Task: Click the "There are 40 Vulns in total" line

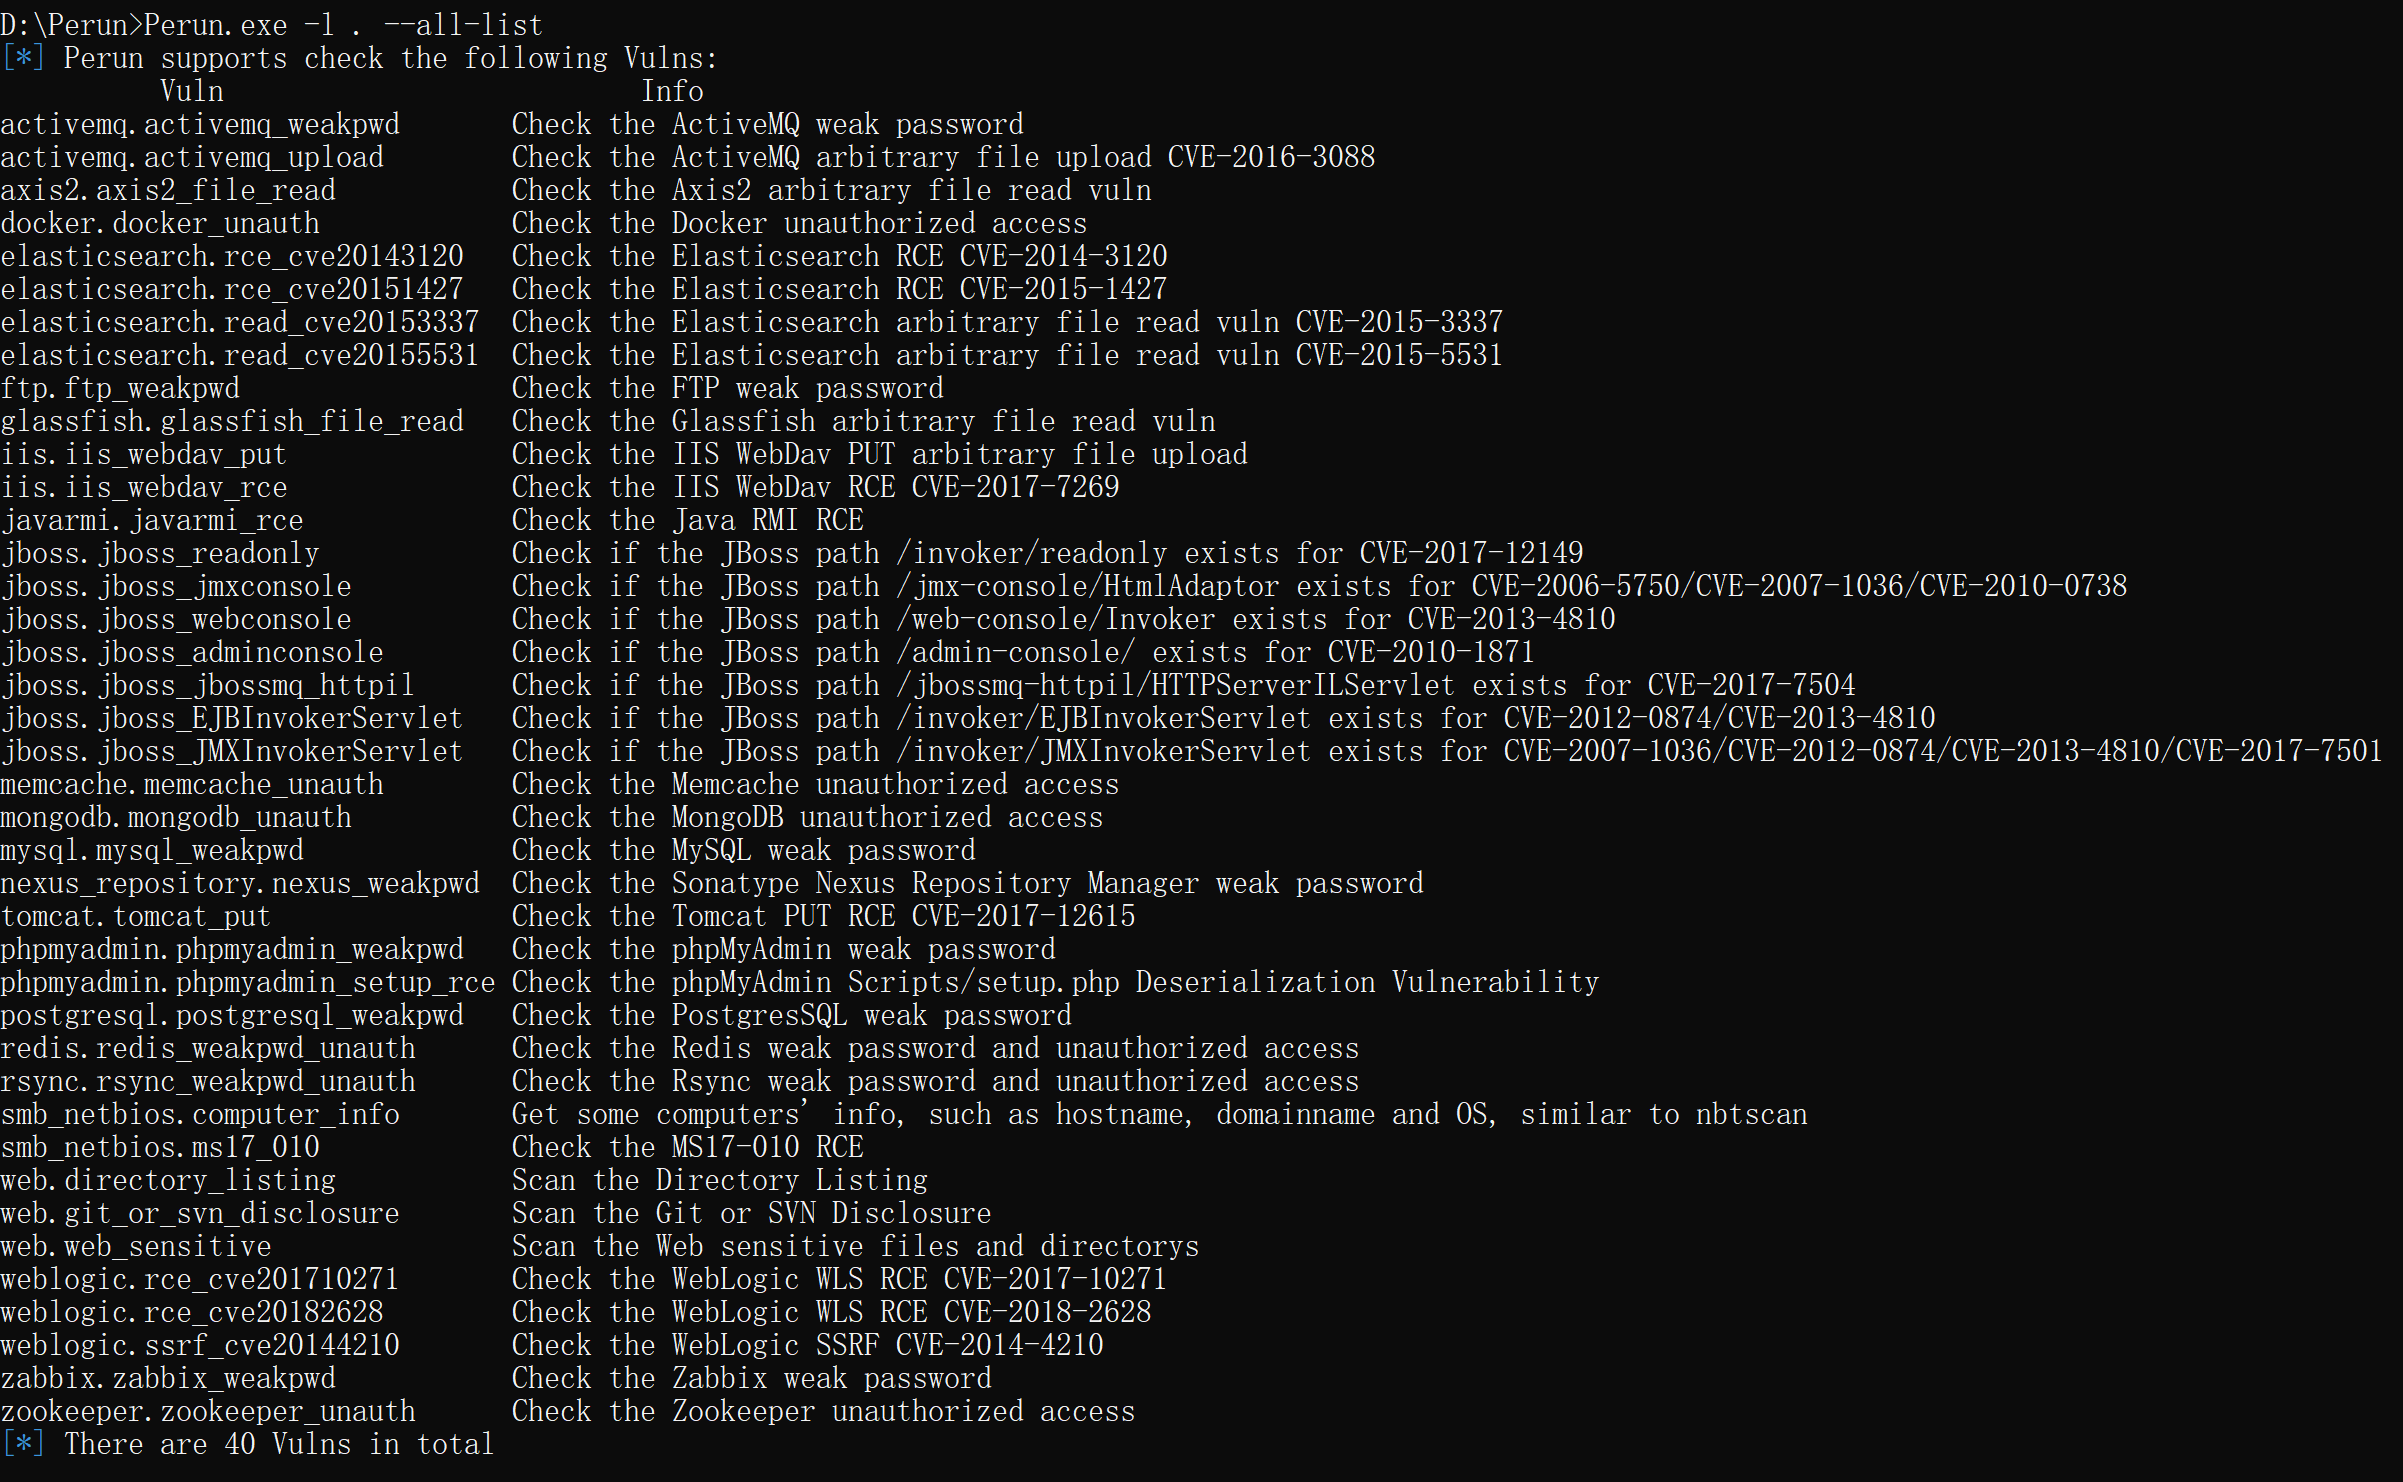Action: click(x=279, y=1444)
